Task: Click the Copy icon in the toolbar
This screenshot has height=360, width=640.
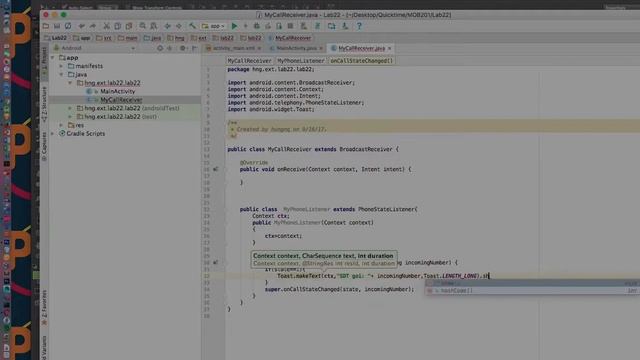Action: pos(118,26)
